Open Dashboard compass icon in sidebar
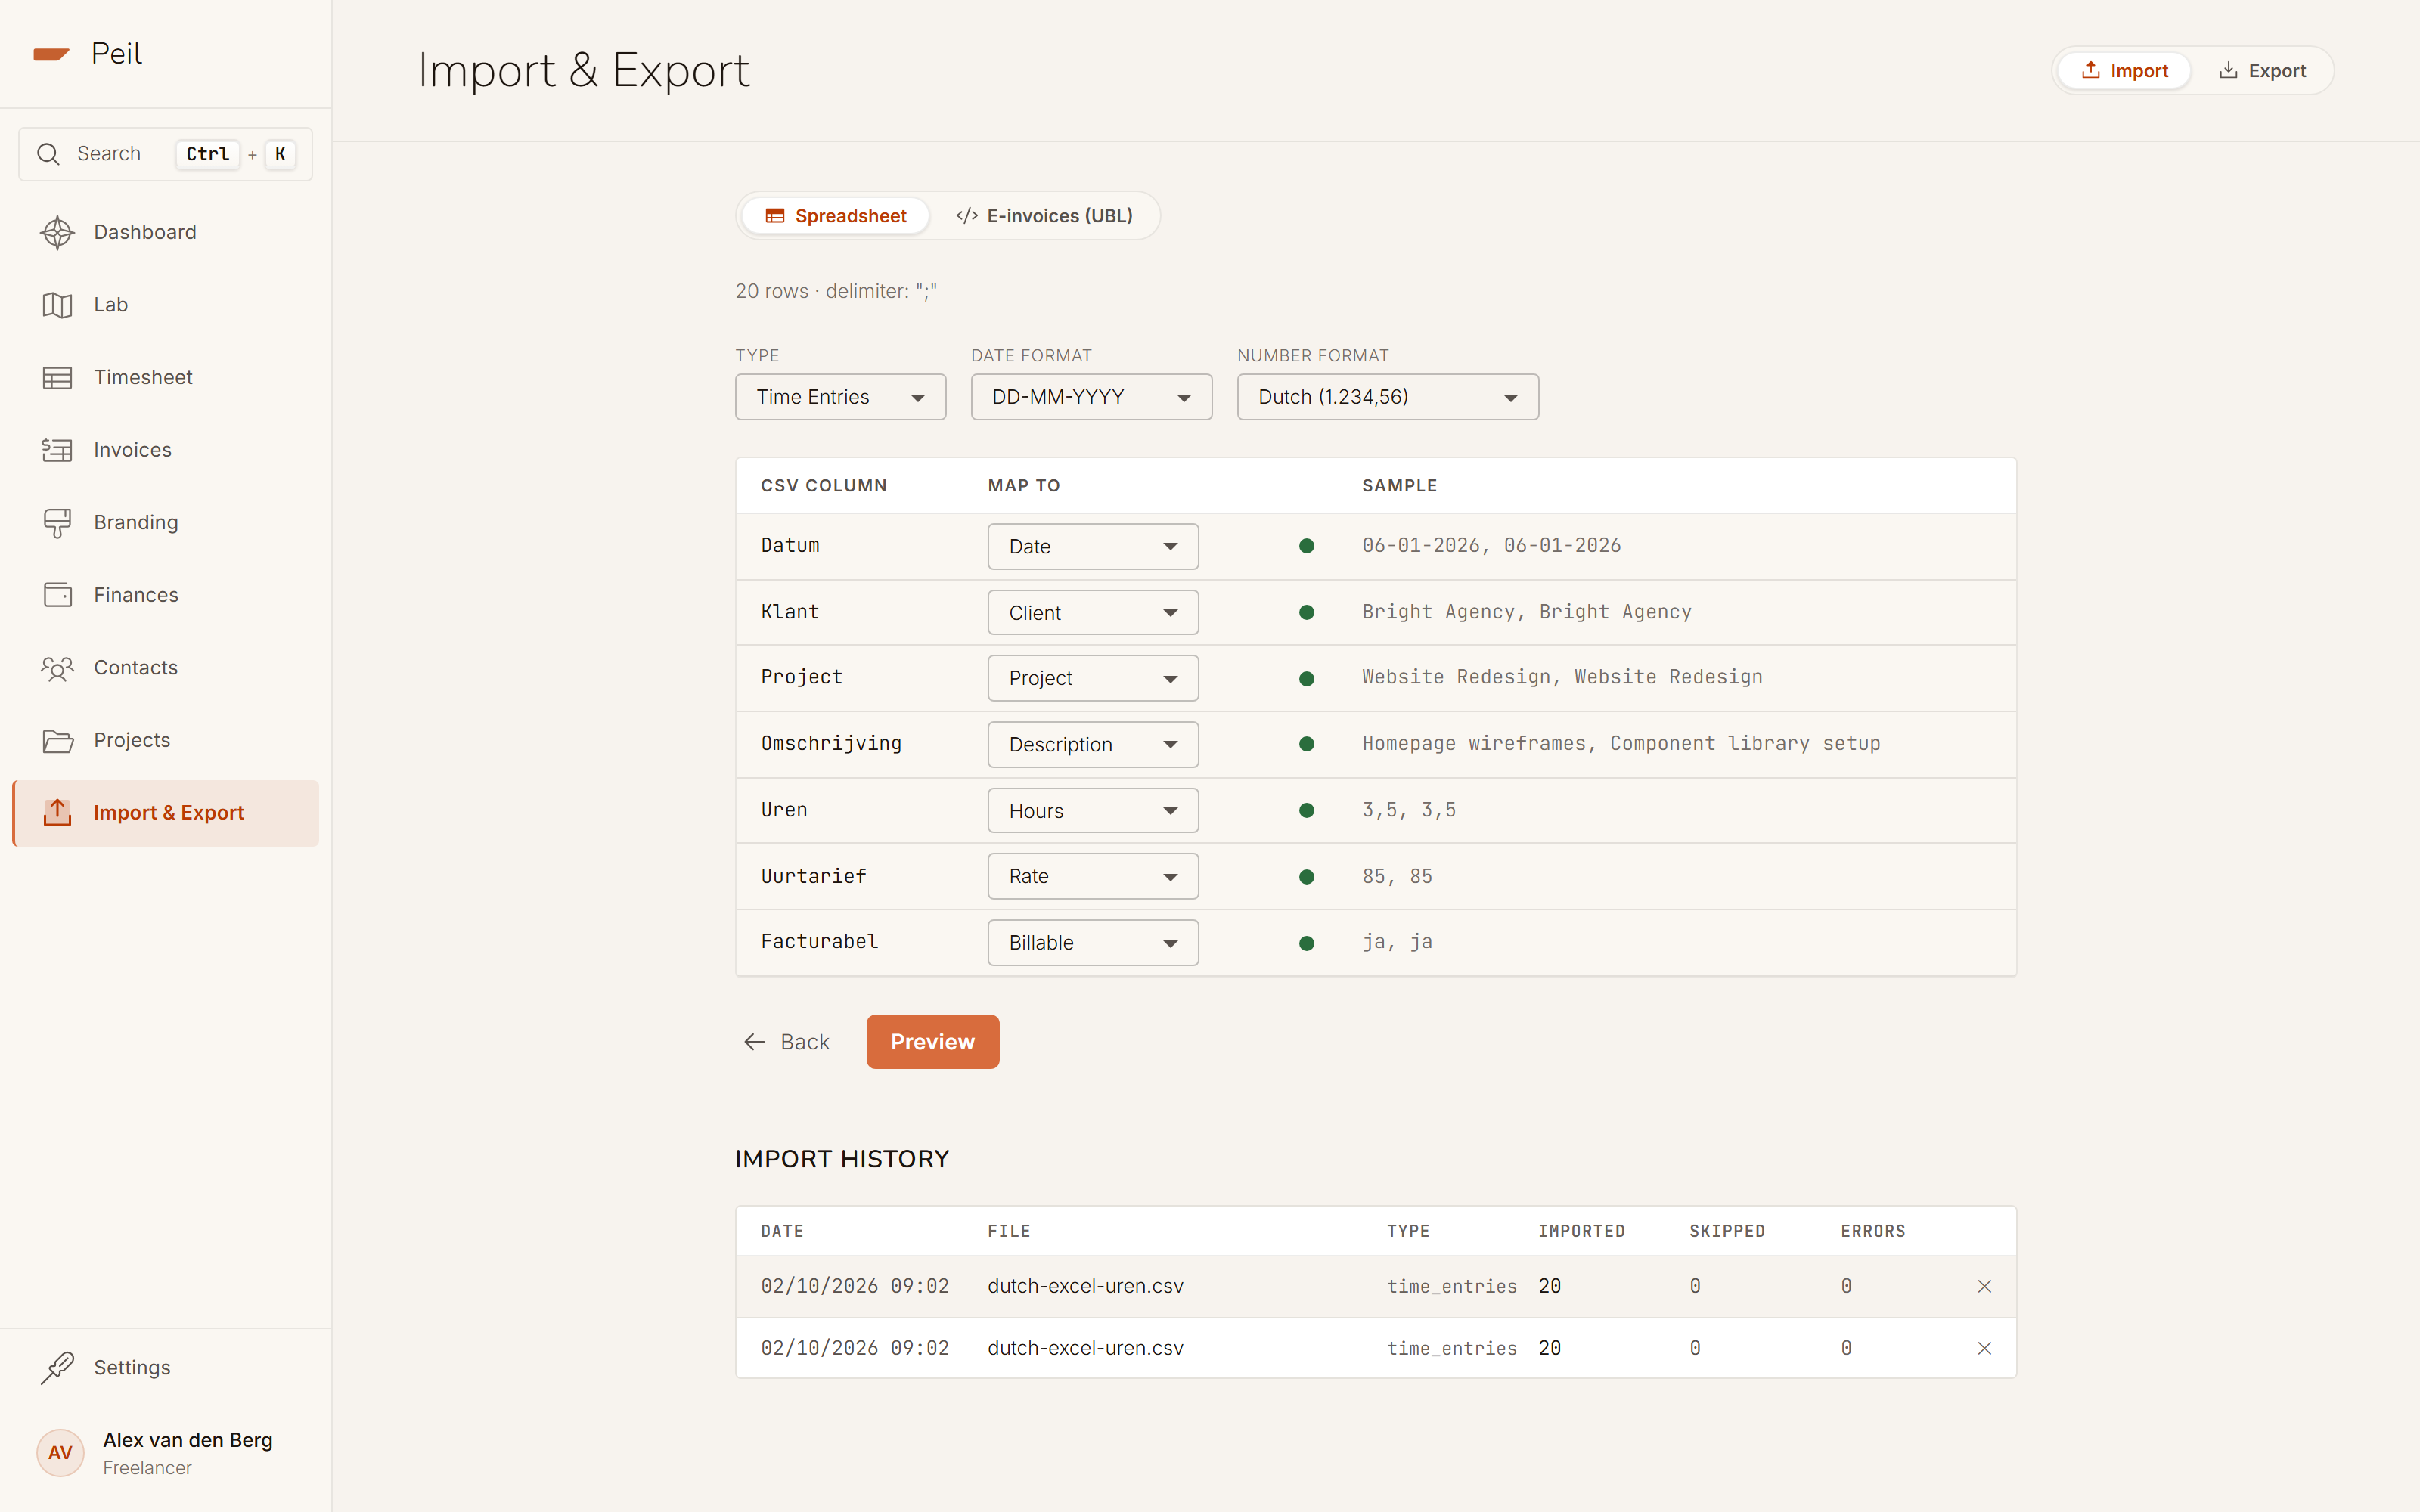Screen dimensions: 2420x1512 [x=57, y=232]
